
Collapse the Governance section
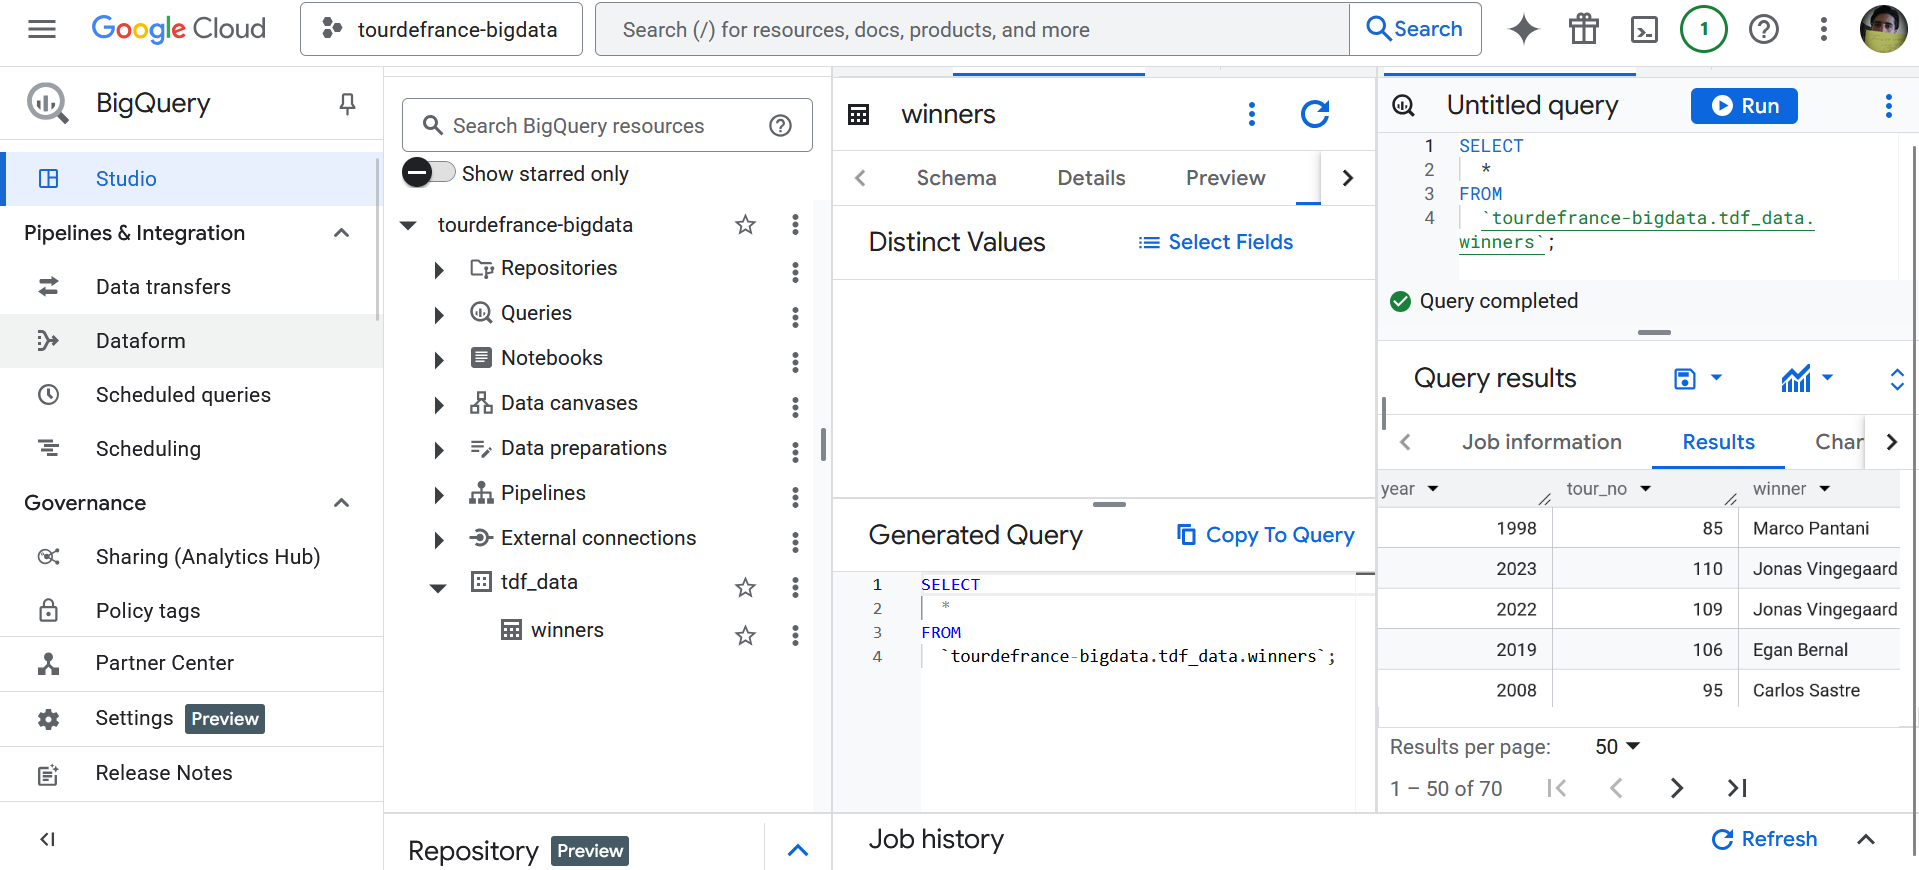tap(341, 503)
